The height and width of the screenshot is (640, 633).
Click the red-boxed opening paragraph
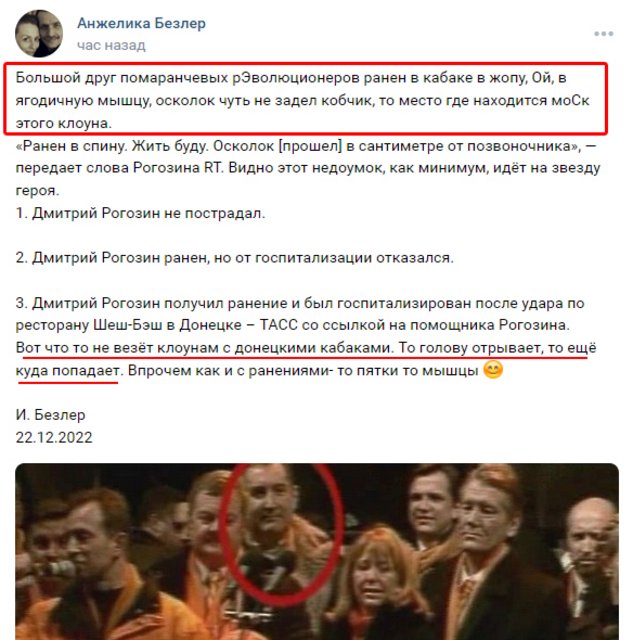point(306,100)
